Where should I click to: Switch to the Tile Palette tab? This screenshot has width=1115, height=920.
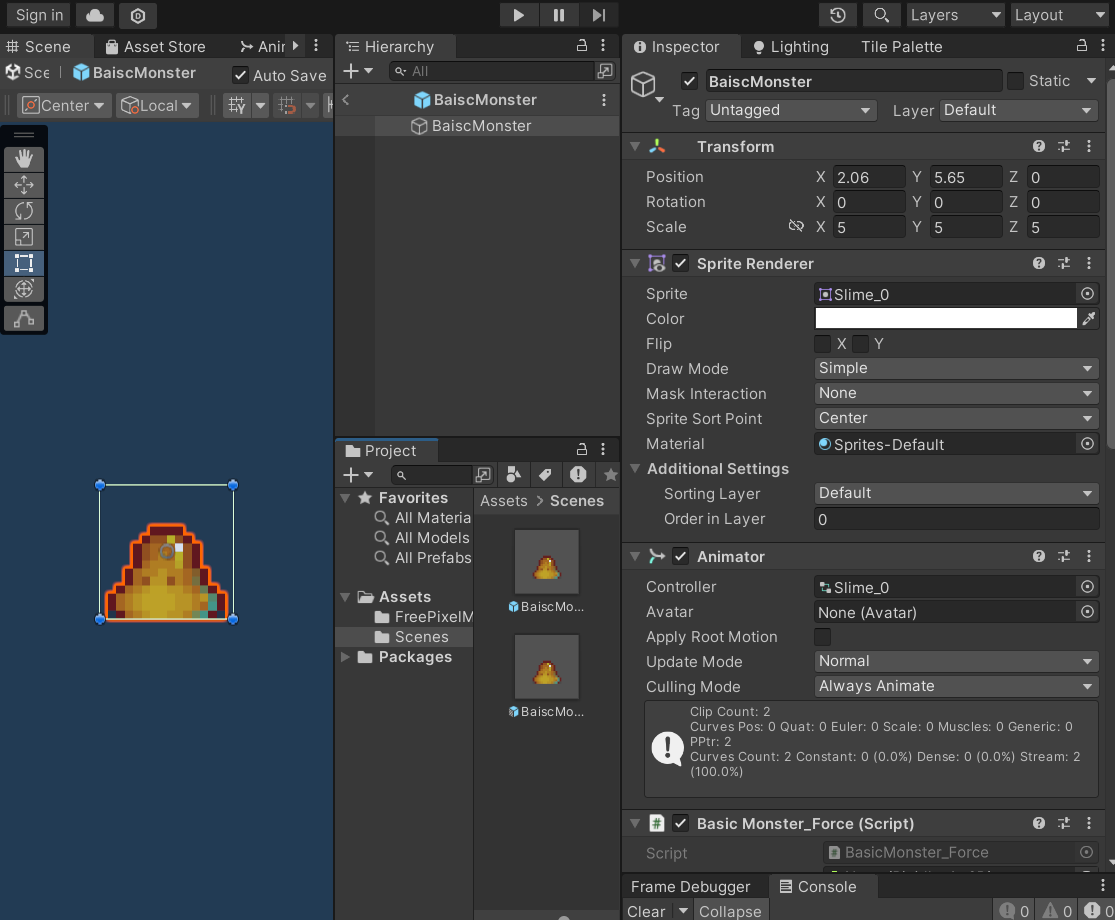click(901, 47)
